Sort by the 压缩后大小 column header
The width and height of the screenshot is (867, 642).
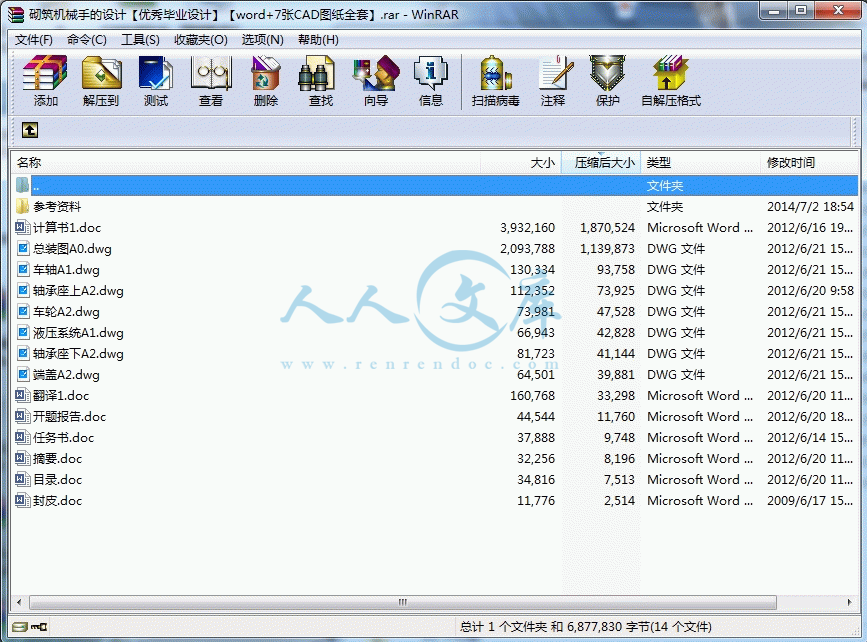[601, 163]
